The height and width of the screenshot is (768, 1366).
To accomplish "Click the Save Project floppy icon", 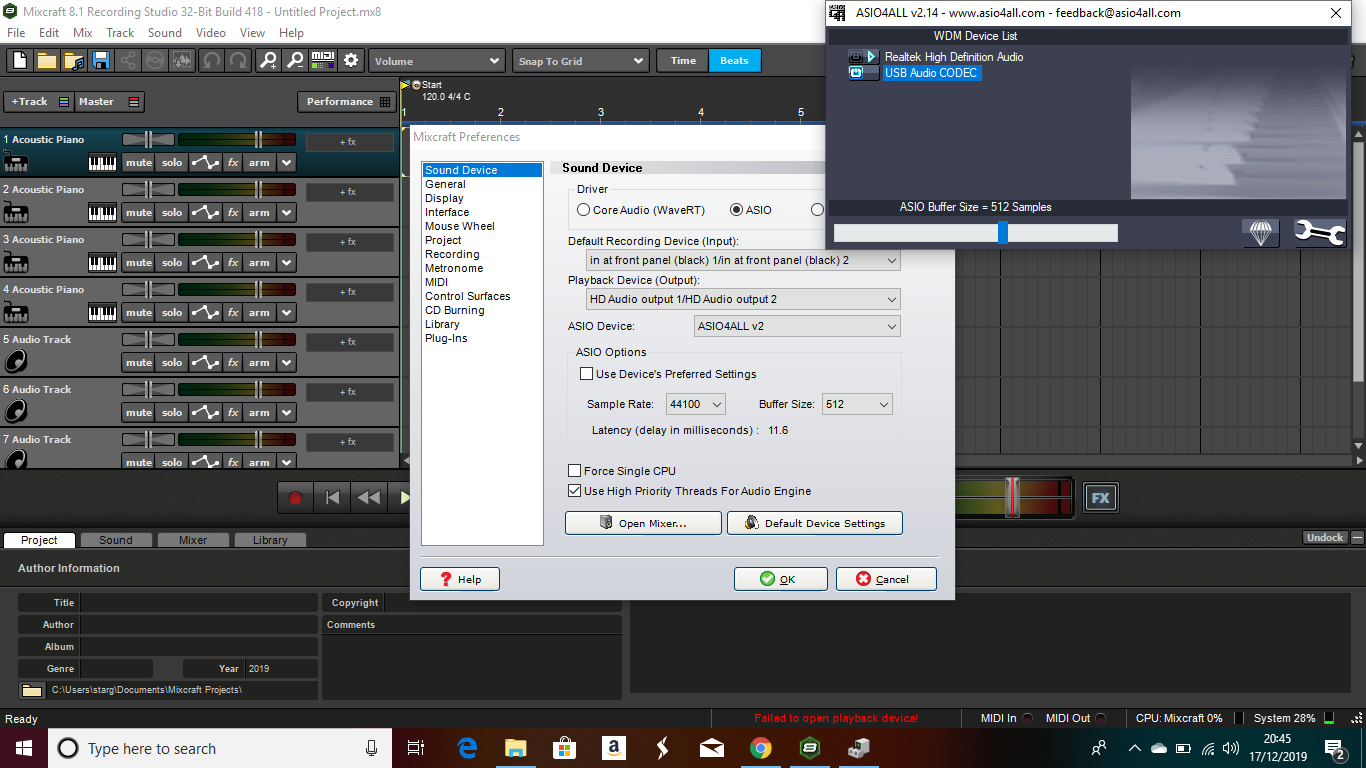I will 101,61.
